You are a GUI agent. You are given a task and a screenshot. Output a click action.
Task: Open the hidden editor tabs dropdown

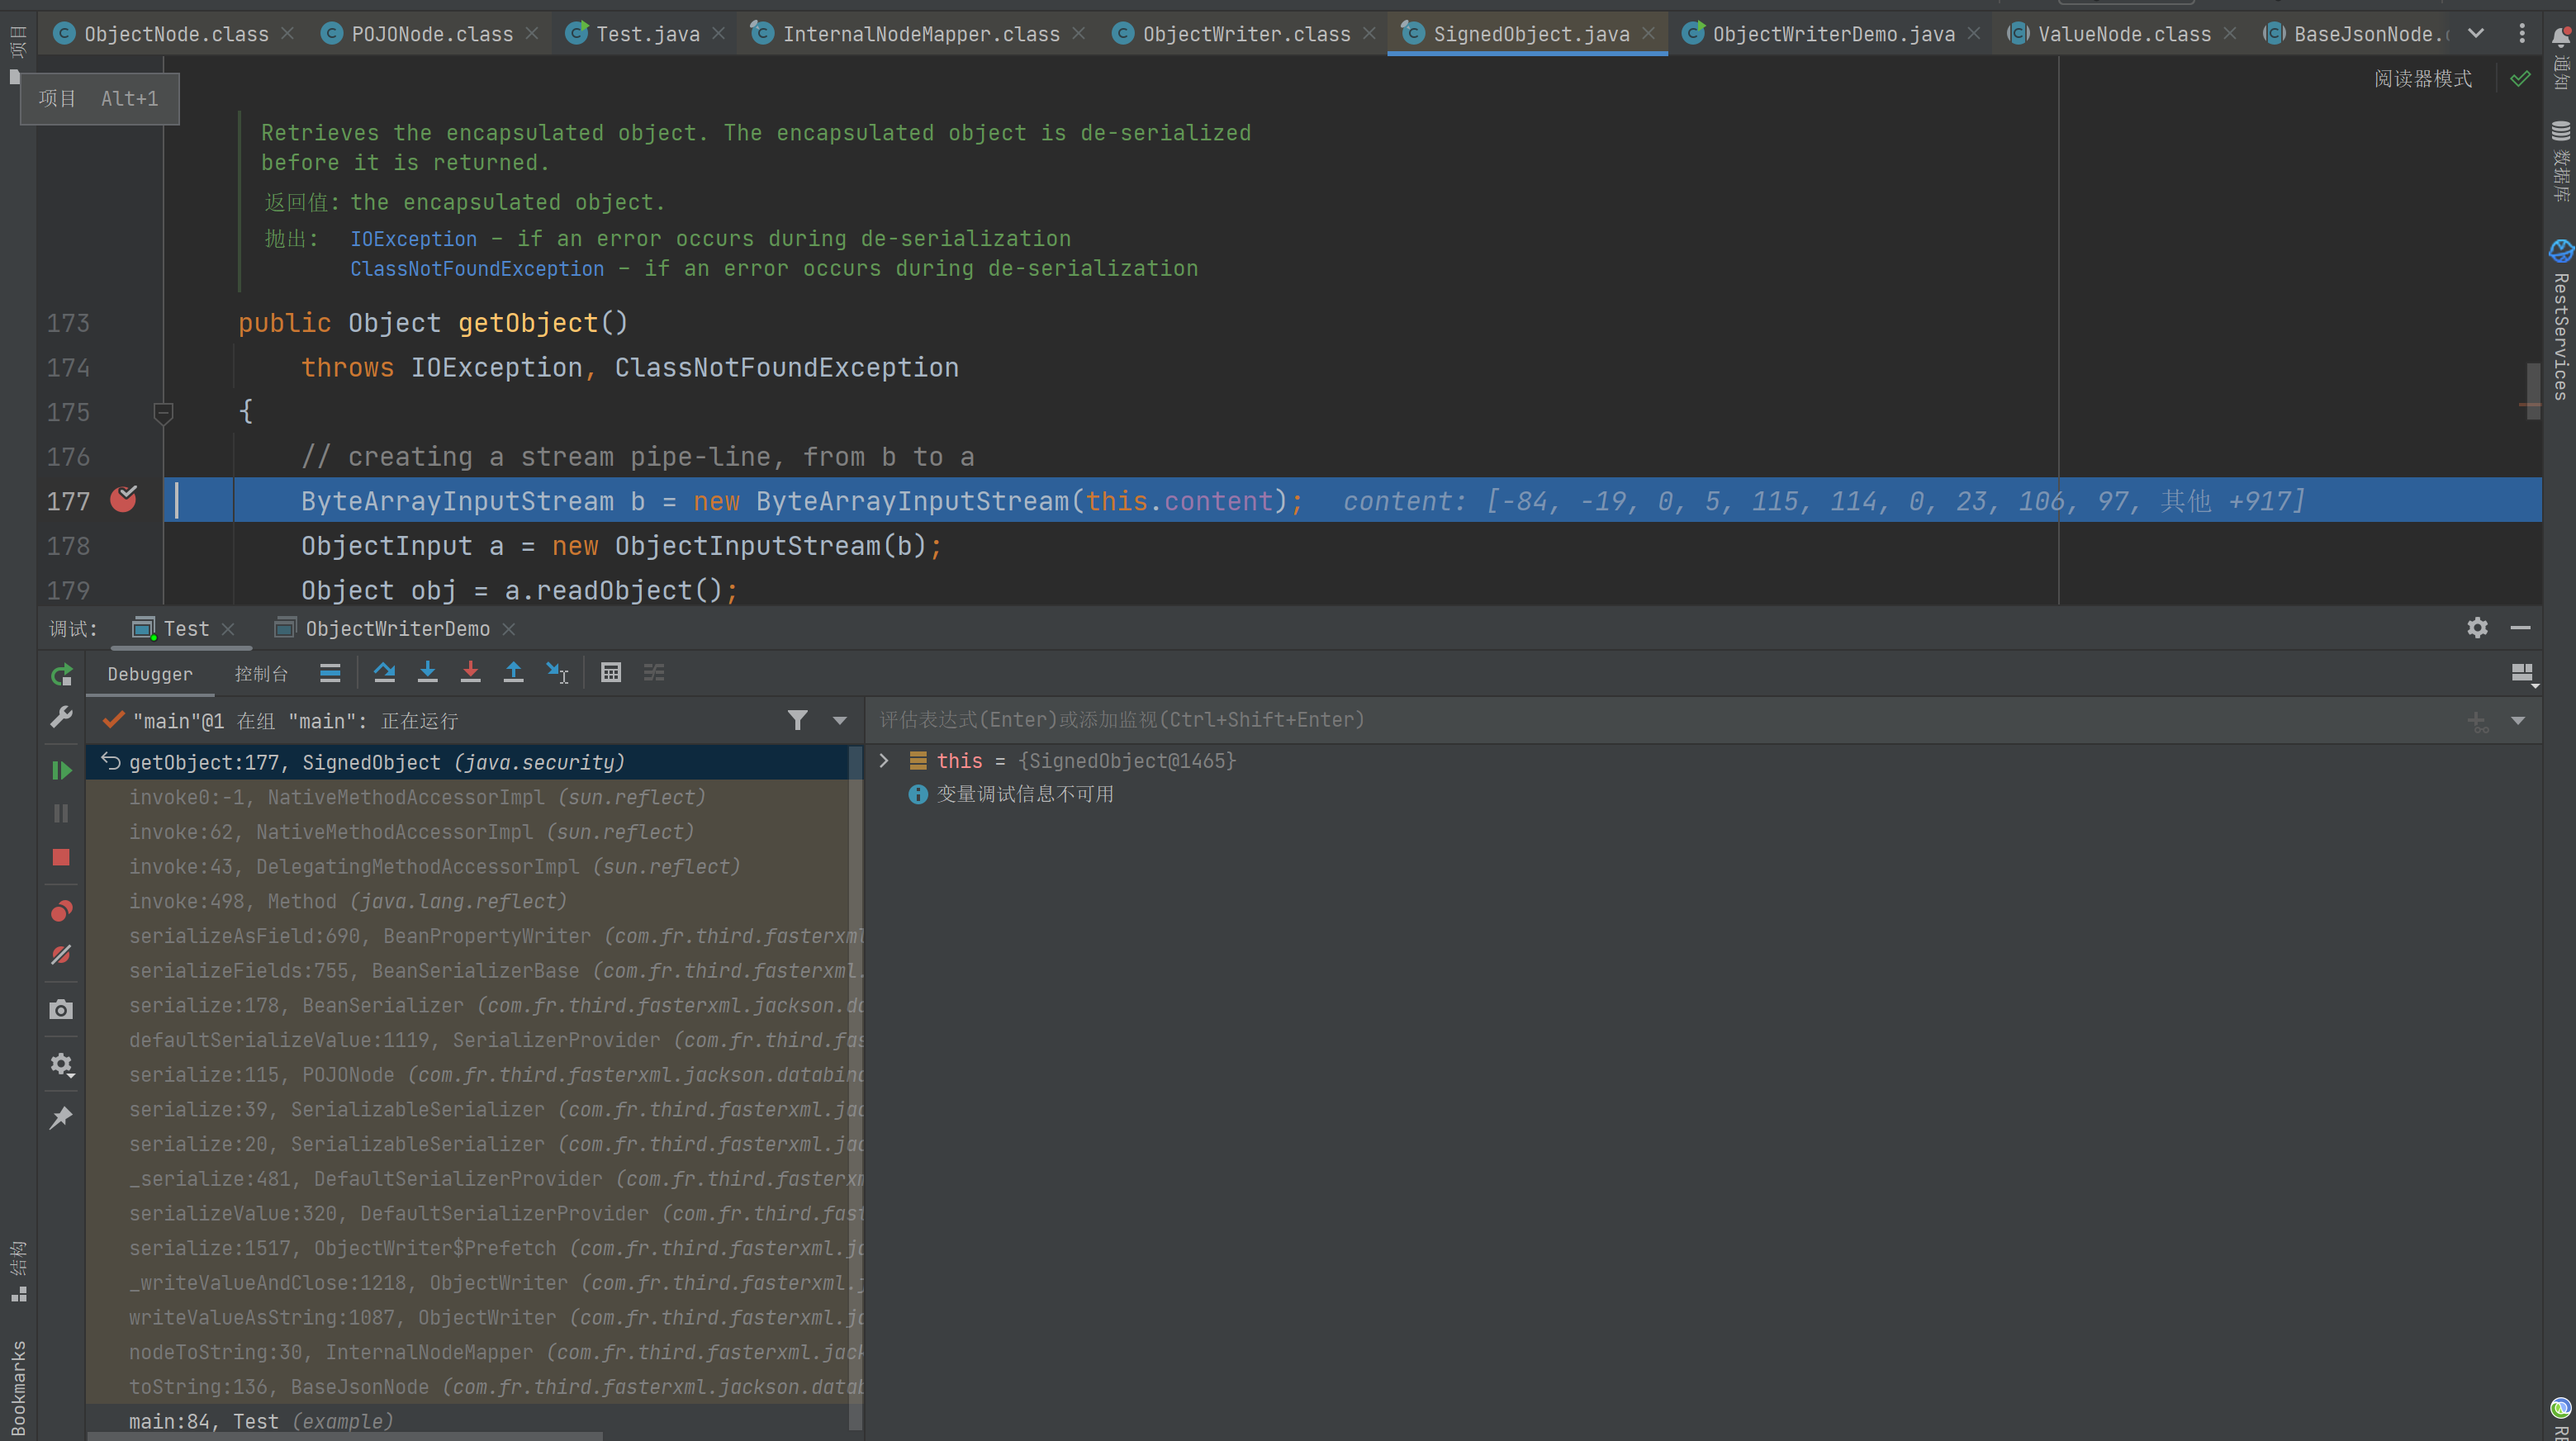coord(2476,33)
